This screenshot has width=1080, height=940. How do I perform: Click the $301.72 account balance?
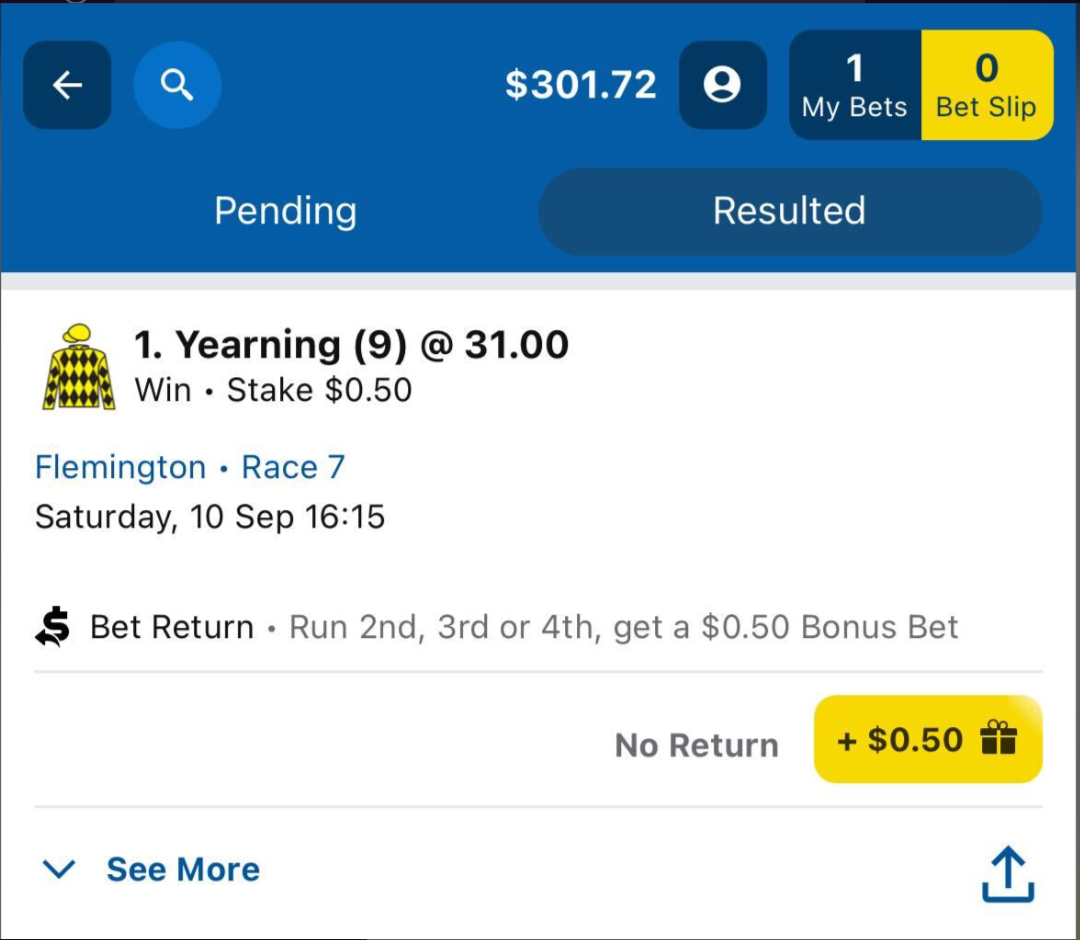click(581, 86)
